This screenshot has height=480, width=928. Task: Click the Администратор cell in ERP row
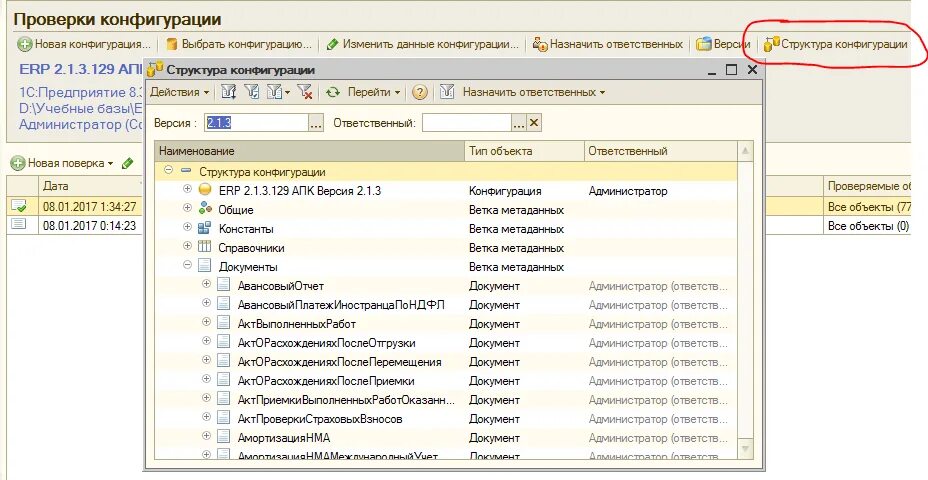pyautogui.click(x=660, y=191)
